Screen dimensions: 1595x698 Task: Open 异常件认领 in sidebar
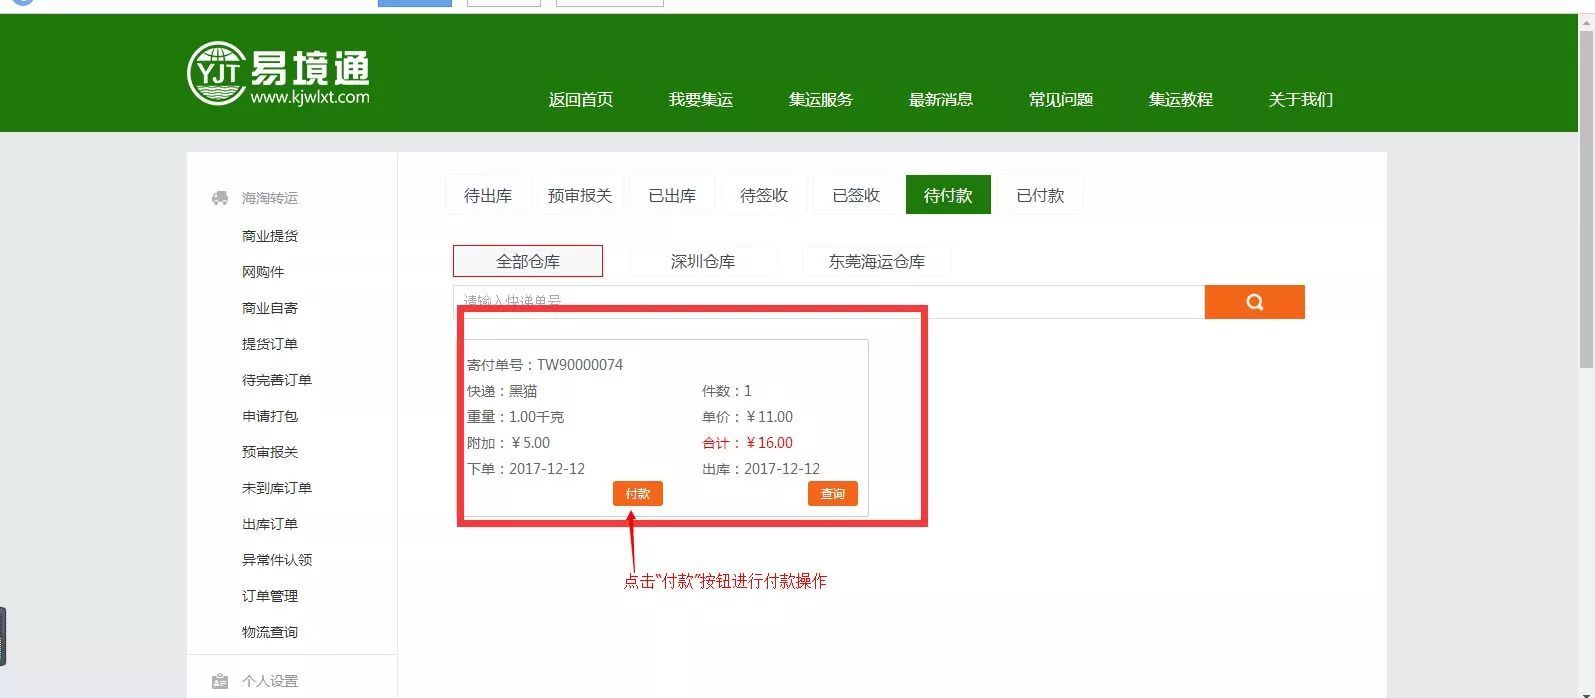click(x=277, y=560)
